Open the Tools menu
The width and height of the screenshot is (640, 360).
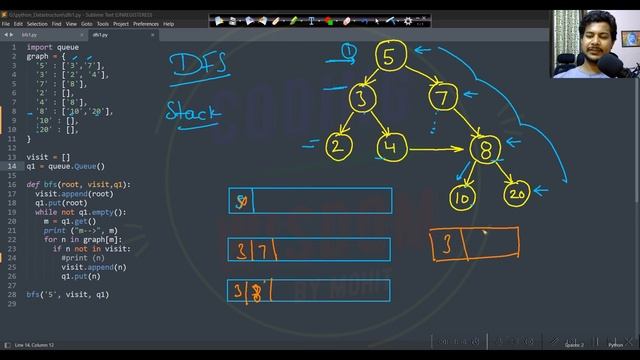[x=103, y=24]
